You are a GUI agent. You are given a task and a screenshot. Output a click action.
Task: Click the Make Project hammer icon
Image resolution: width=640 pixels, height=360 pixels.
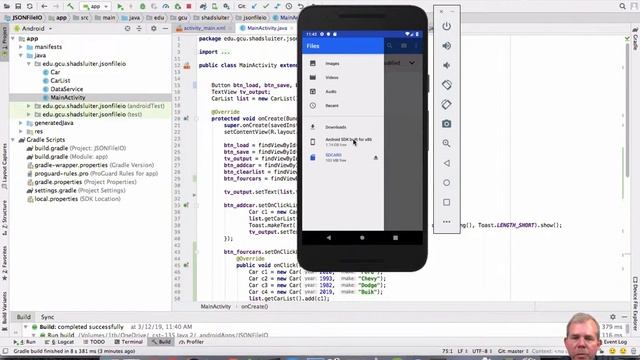(x=70, y=7)
